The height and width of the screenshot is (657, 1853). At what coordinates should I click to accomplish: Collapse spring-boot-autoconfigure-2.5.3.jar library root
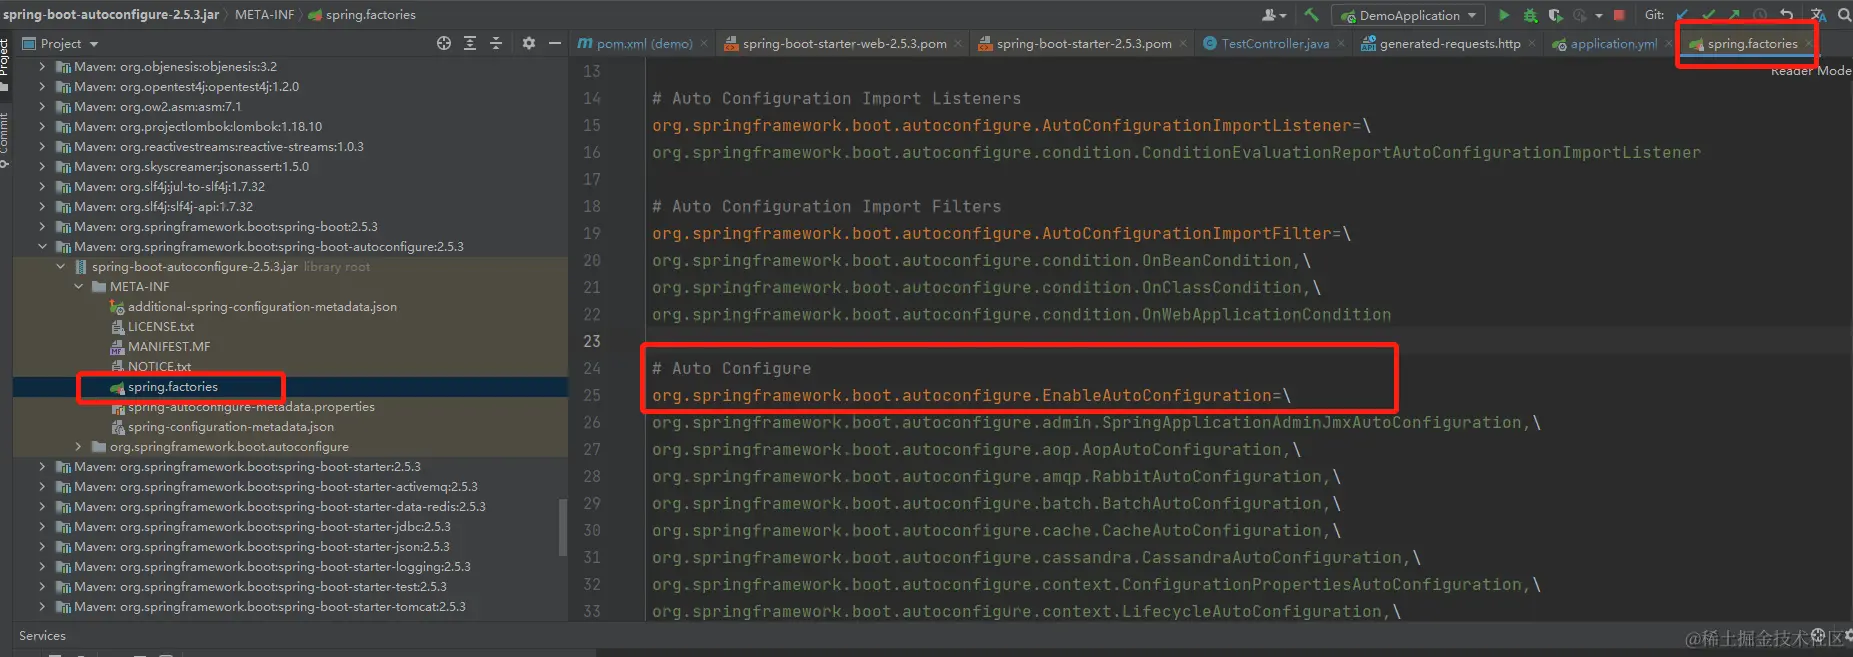click(x=61, y=267)
